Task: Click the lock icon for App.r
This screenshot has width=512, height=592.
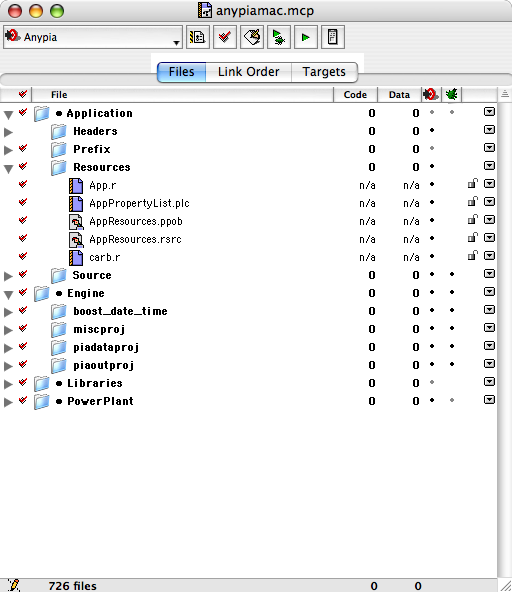Action: [x=472, y=183]
